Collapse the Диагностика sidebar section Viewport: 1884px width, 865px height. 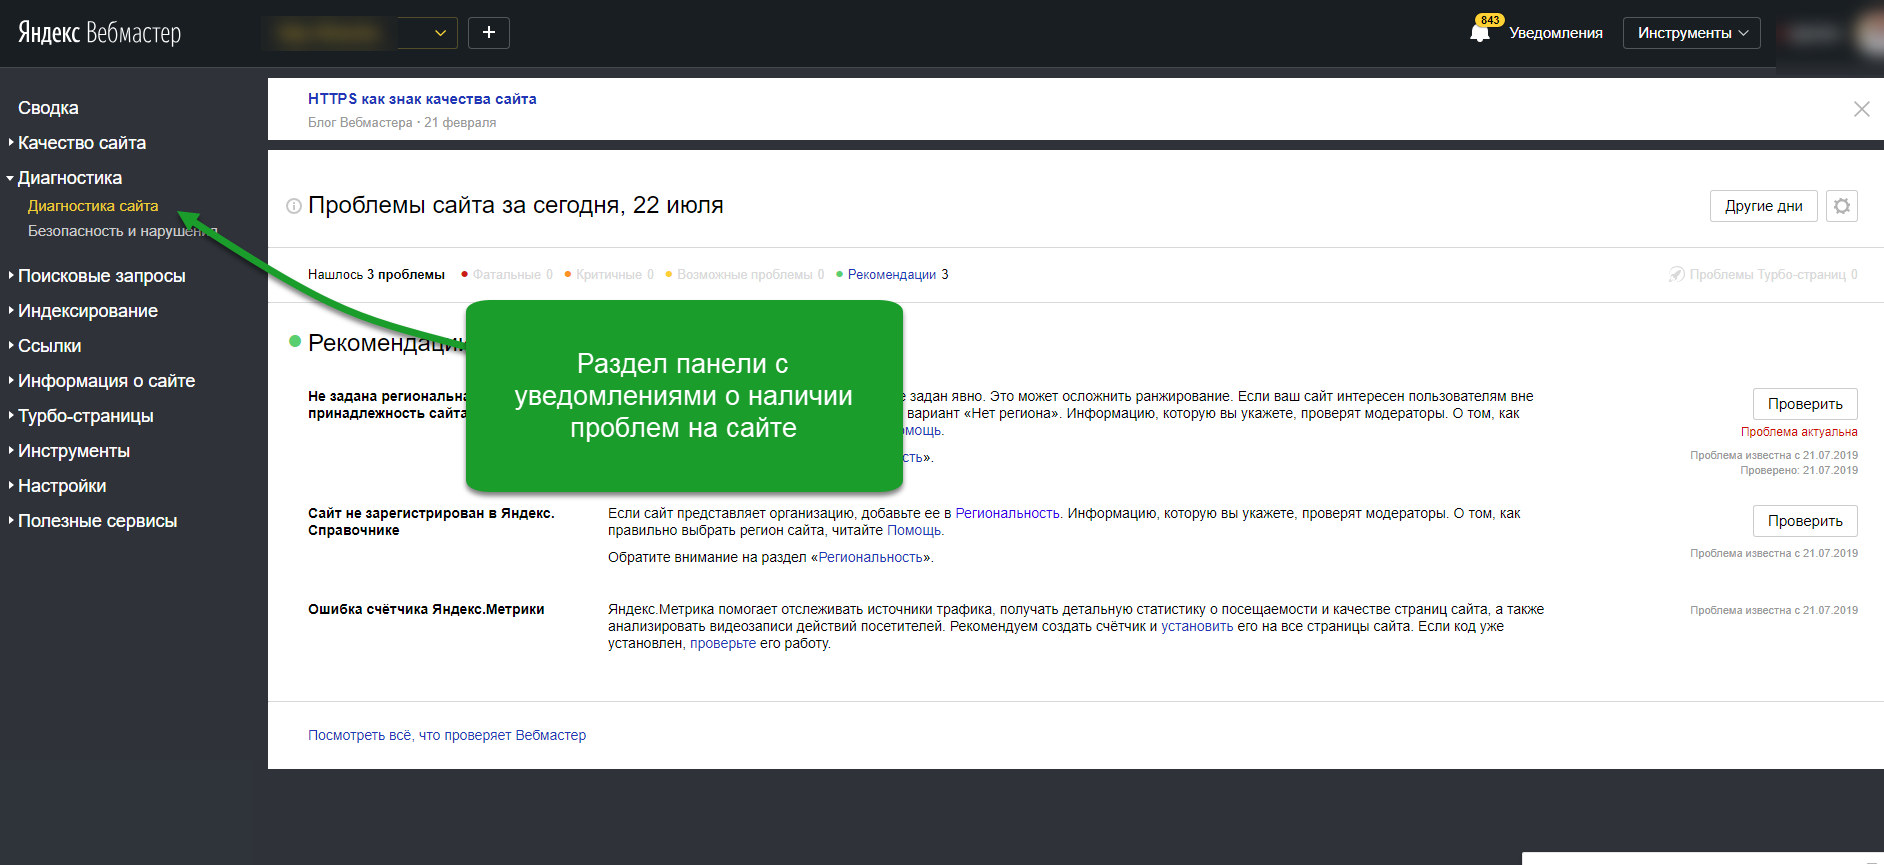[65, 178]
